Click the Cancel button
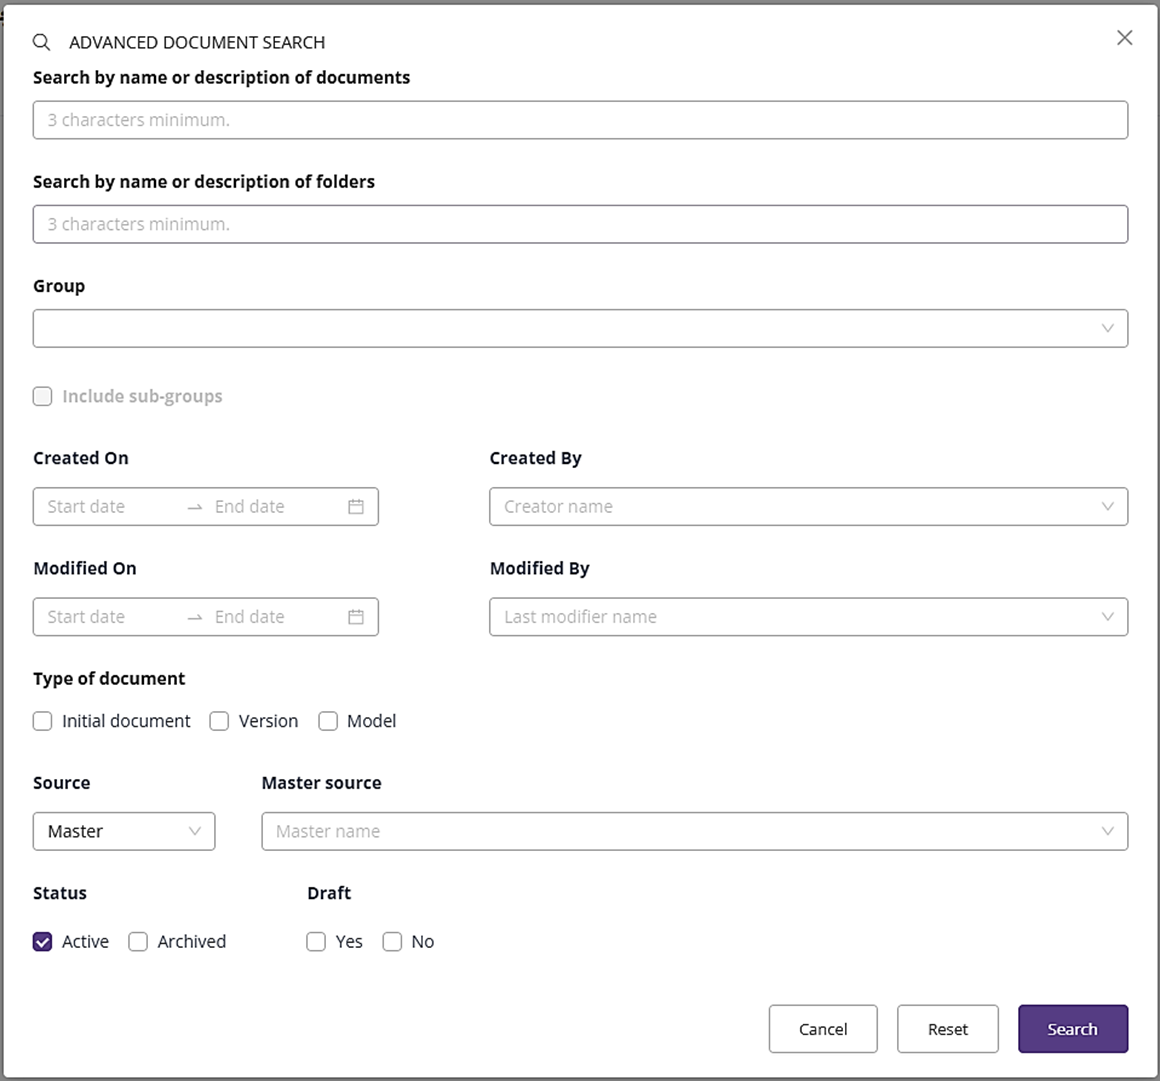 (822, 1029)
